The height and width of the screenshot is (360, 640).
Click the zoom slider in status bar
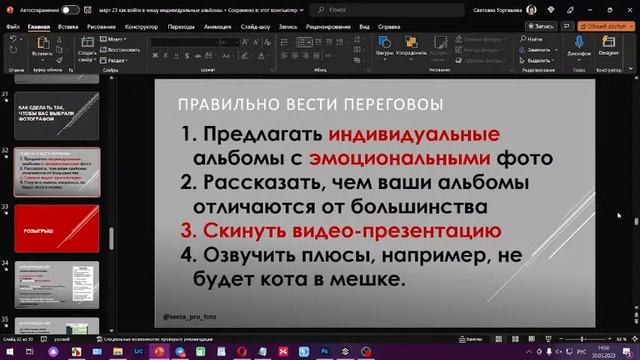585,339
